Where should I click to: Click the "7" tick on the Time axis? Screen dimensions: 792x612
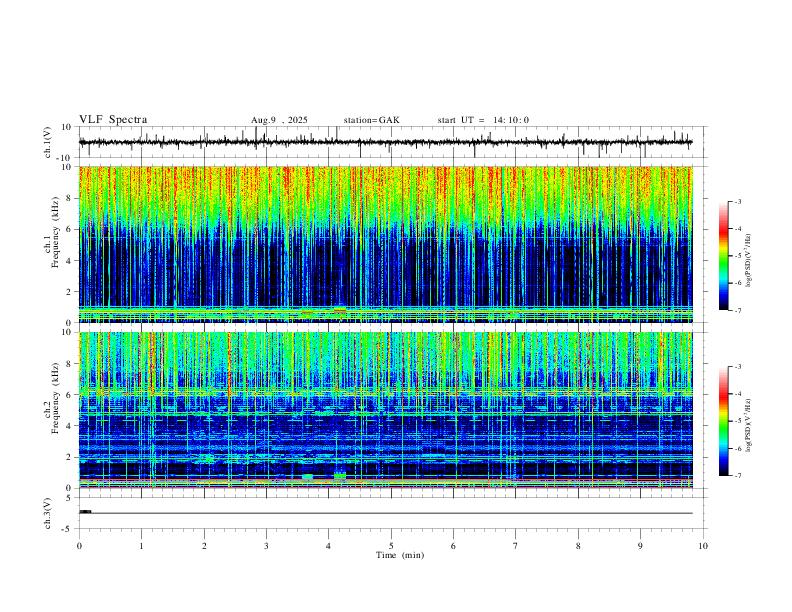coord(516,546)
